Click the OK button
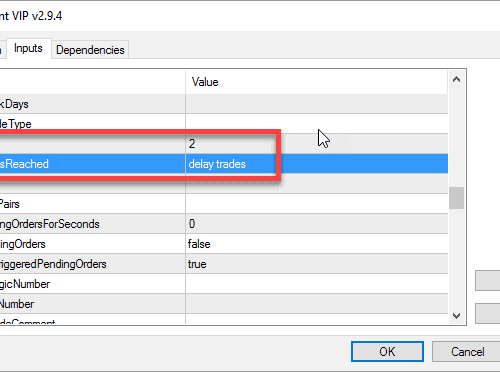Image resolution: width=500 pixels, height=372 pixels. tap(387, 351)
